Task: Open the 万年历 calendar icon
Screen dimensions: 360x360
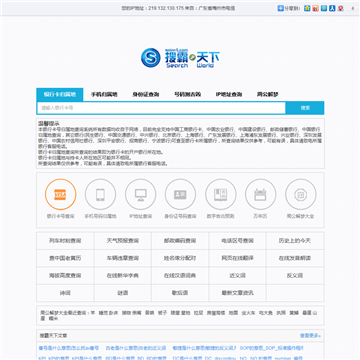Action: click(x=260, y=194)
